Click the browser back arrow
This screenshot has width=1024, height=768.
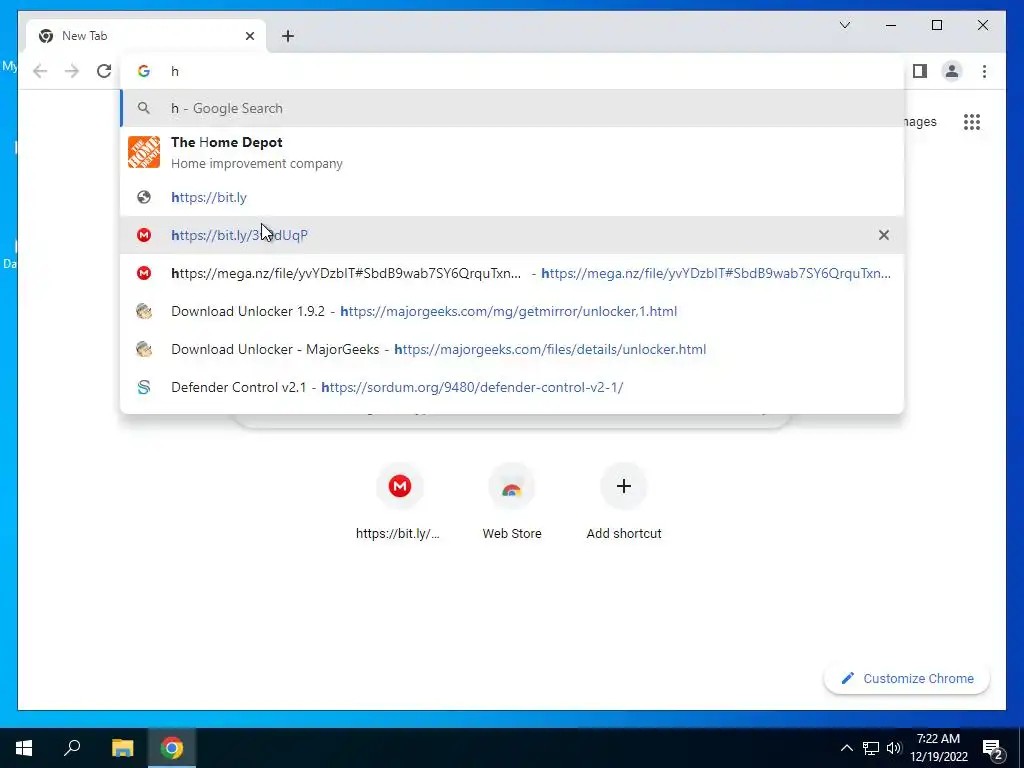[40, 71]
